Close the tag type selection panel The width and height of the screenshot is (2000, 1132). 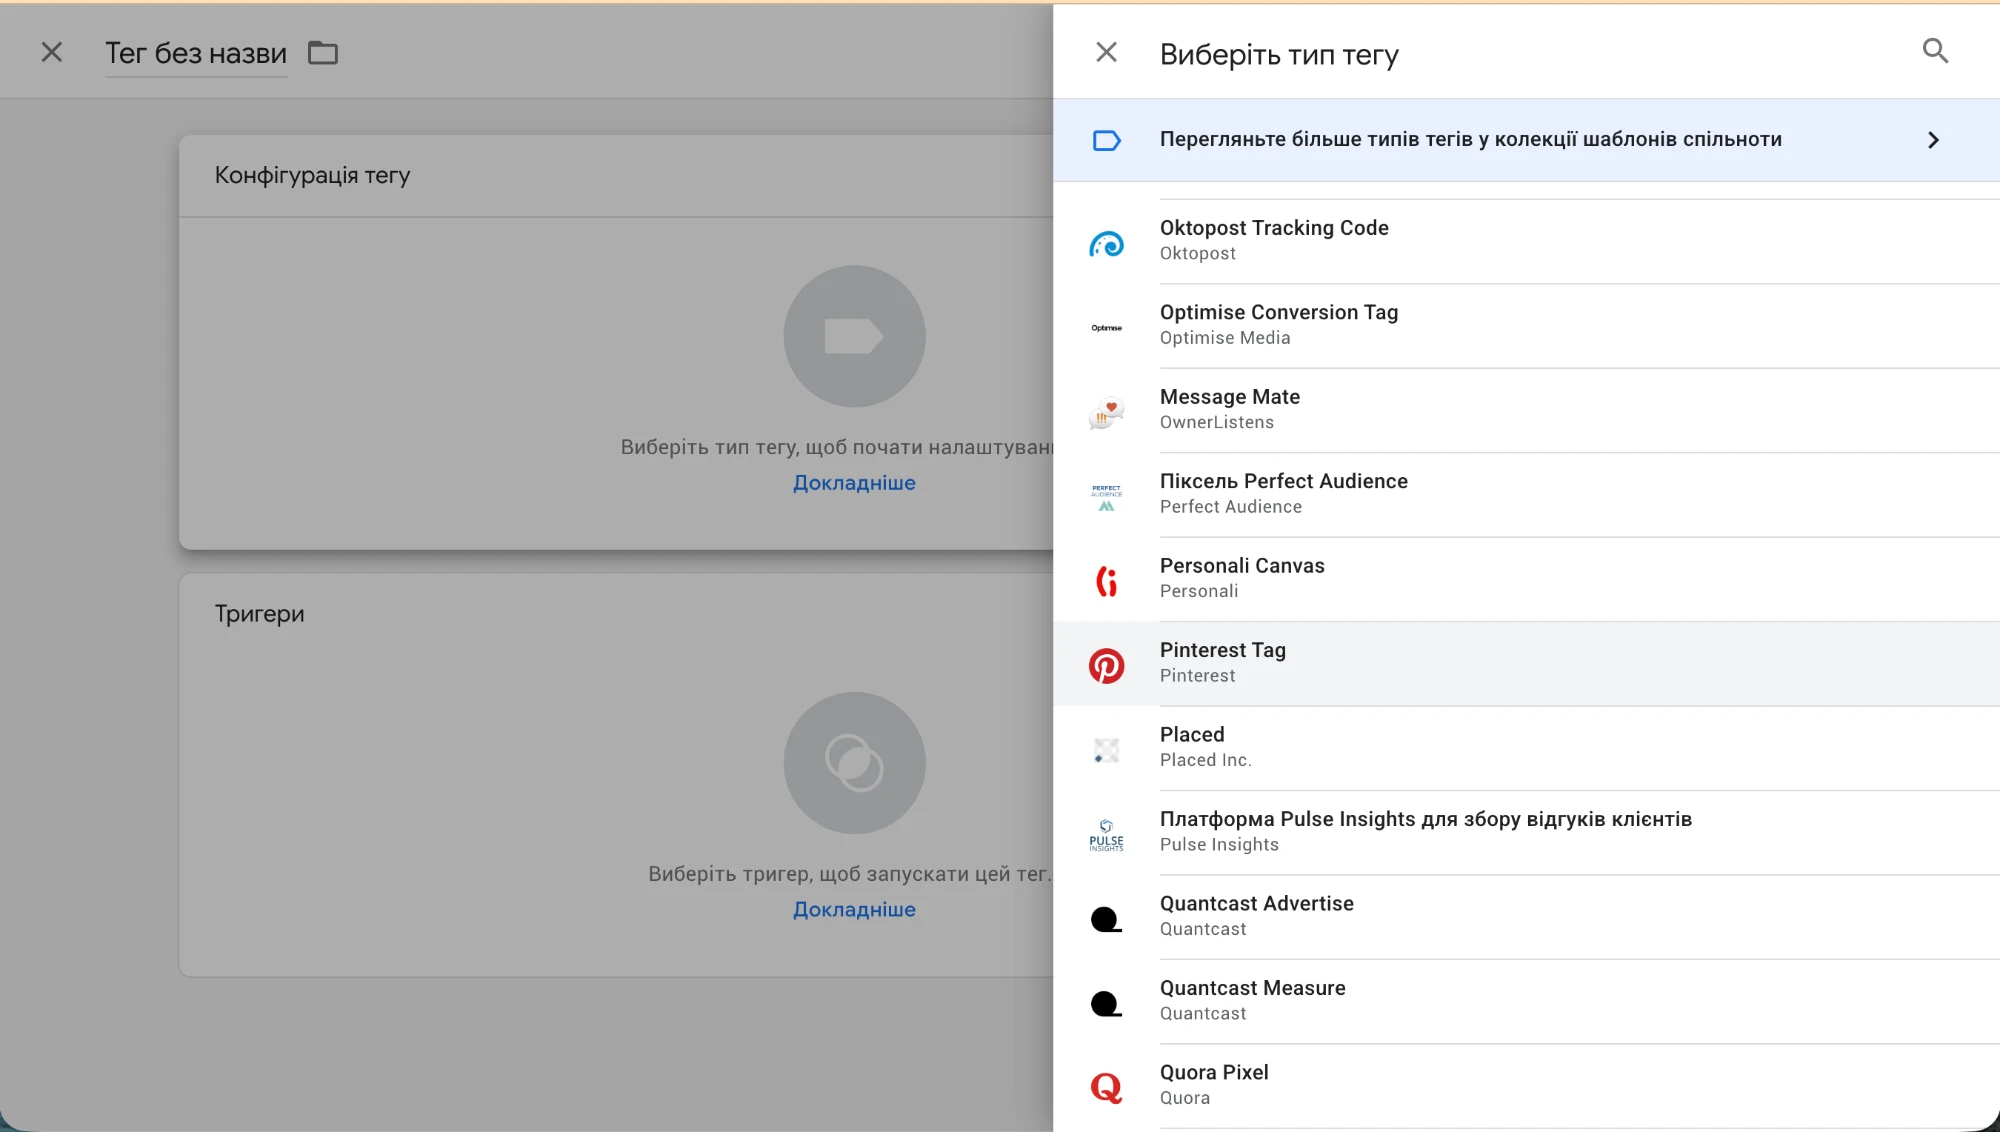click(x=1106, y=52)
